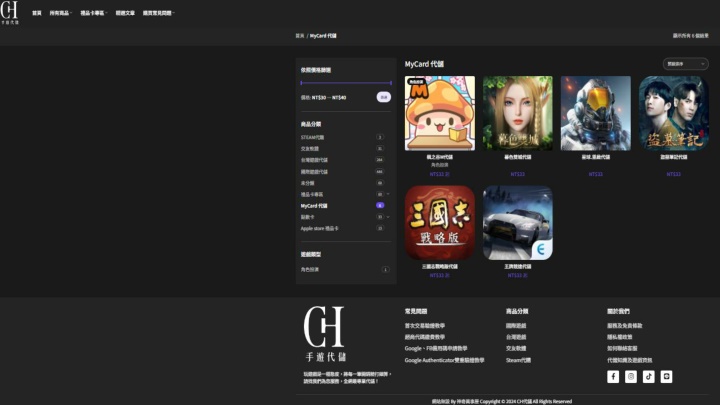Open the Facebook icon in the footer
This screenshot has height=405, width=720.
click(613, 377)
